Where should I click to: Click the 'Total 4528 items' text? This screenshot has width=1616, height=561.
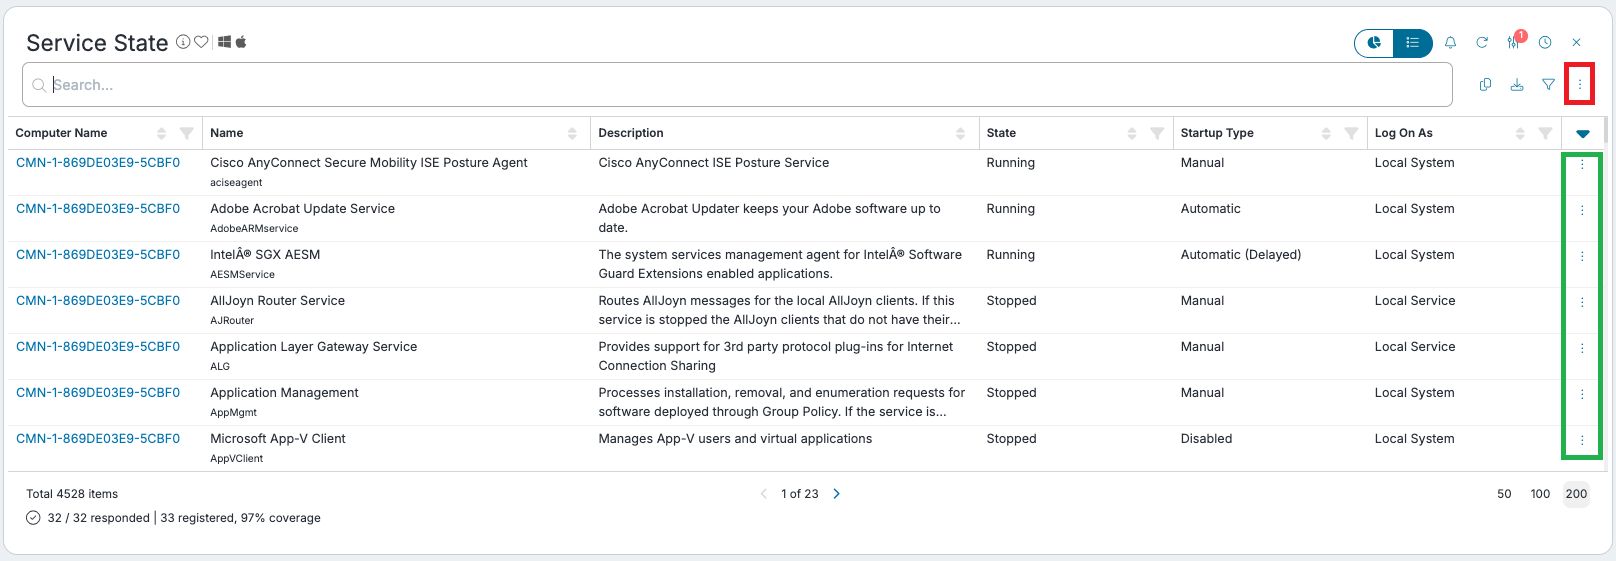tap(72, 494)
